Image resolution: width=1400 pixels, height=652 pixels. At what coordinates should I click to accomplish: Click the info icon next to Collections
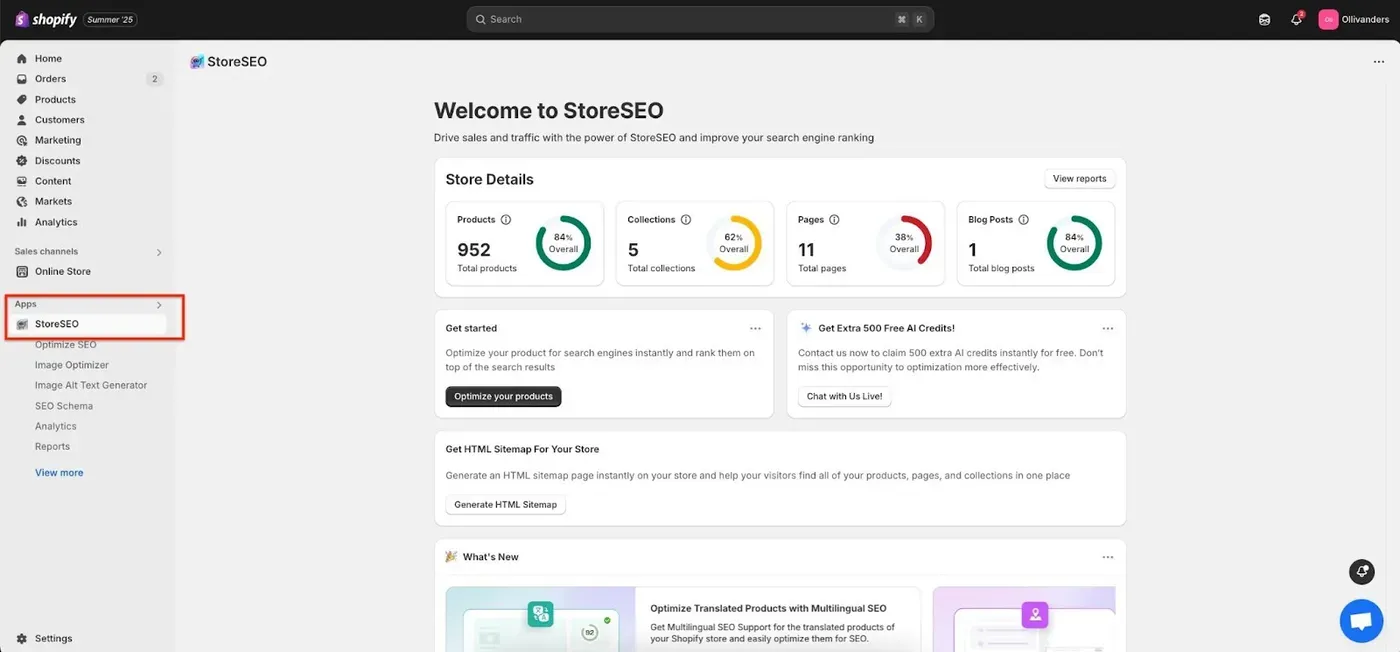[x=686, y=220]
